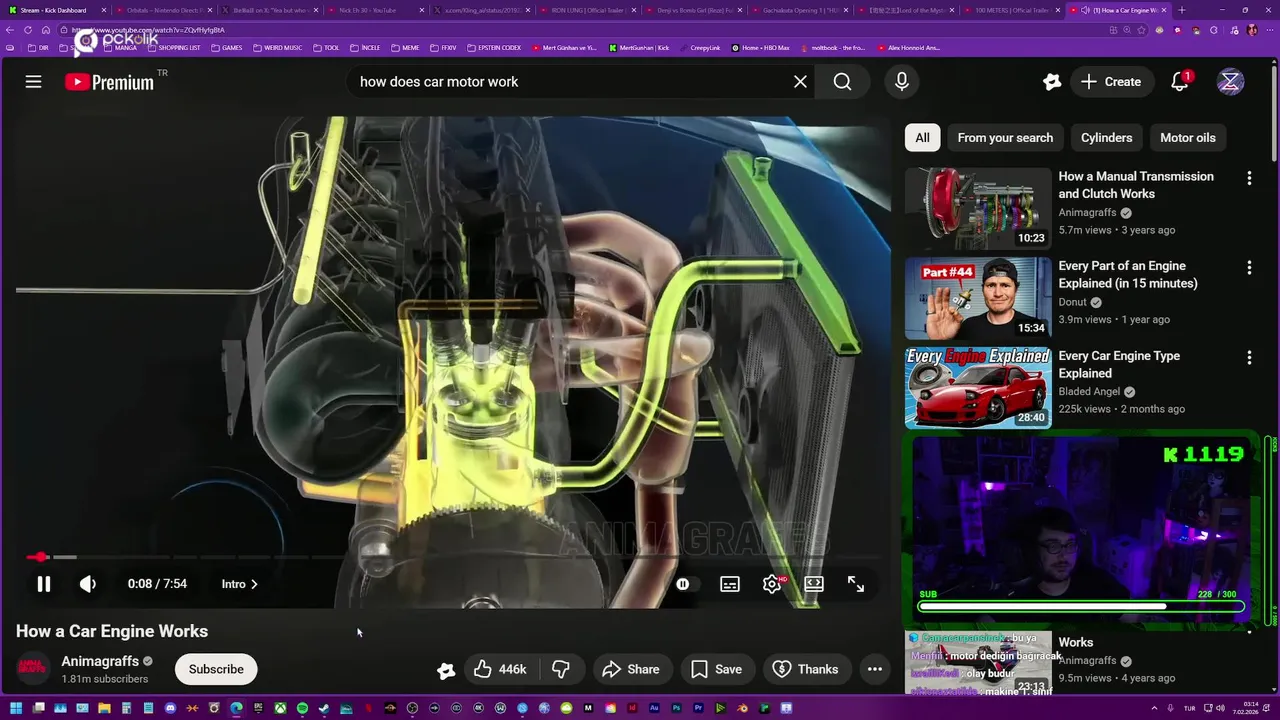
Task: Dislike the video
Action: coord(561,669)
